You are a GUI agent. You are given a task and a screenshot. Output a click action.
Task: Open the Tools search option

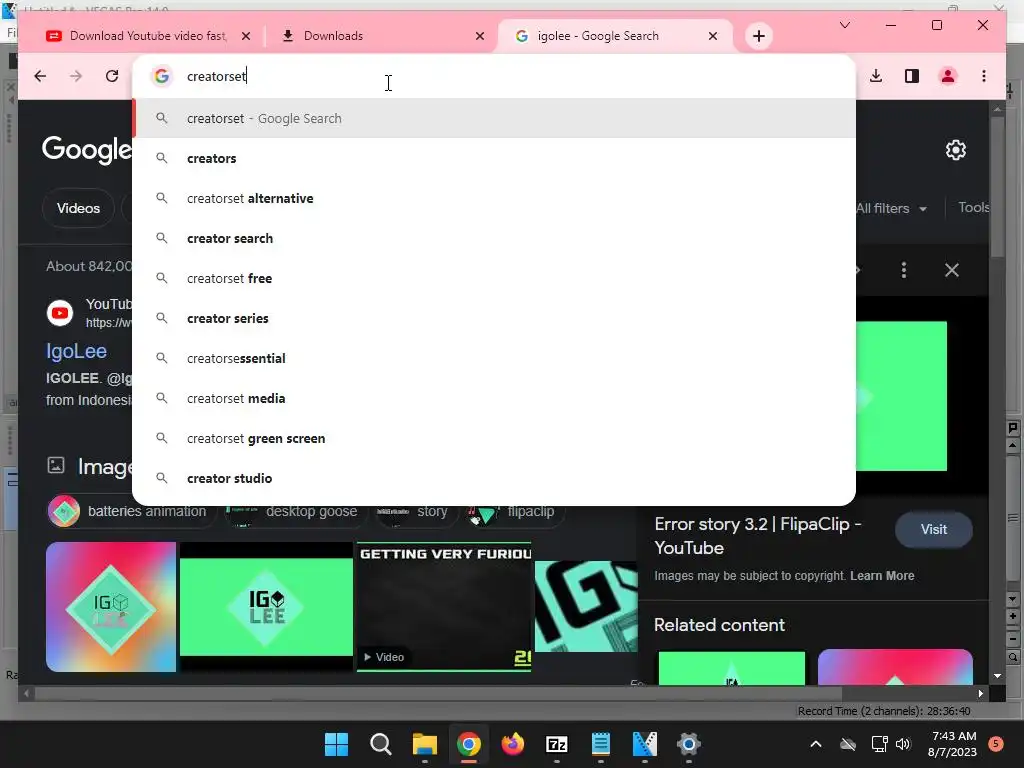click(x=973, y=208)
